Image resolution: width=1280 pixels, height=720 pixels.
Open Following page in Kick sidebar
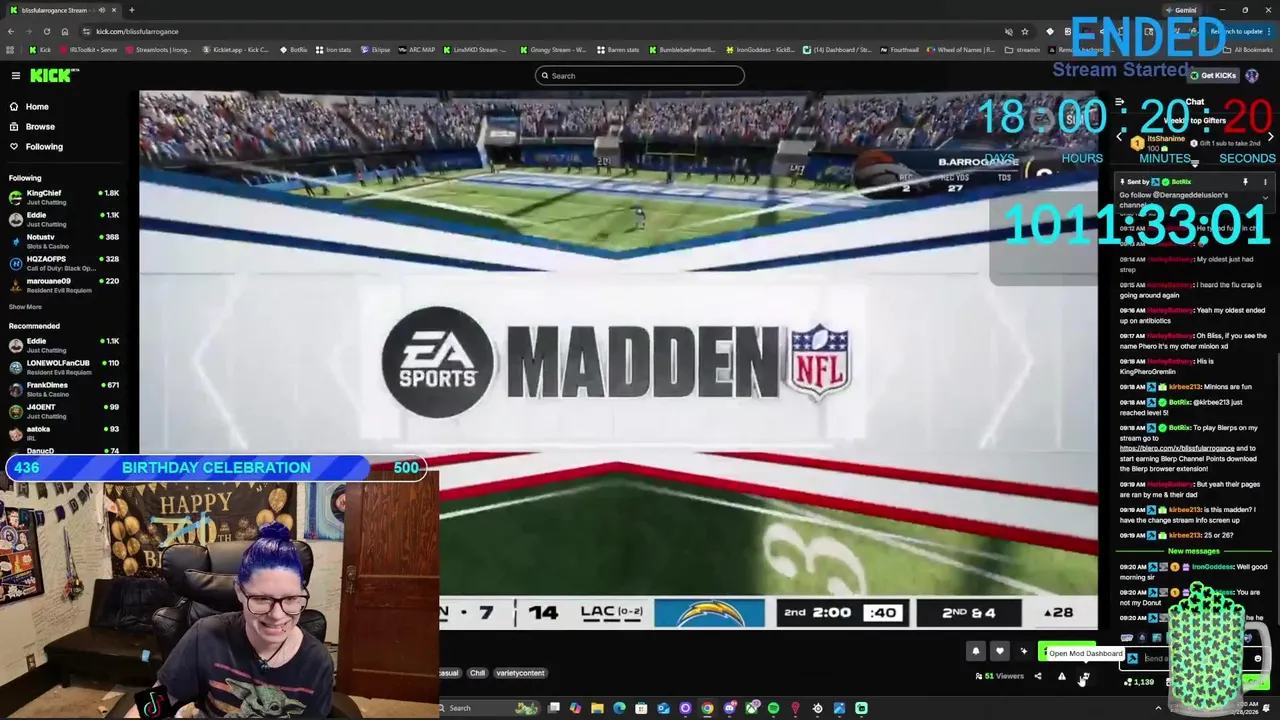pos(44,146)
